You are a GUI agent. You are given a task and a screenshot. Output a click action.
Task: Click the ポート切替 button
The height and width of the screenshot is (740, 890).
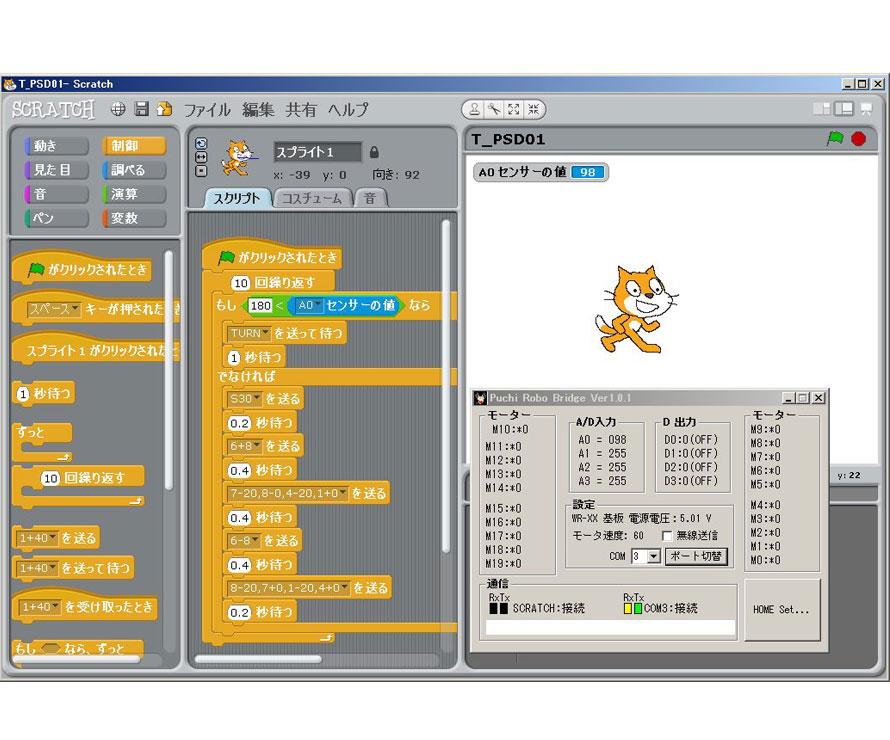pyautogui.click(x=696, y=557)
